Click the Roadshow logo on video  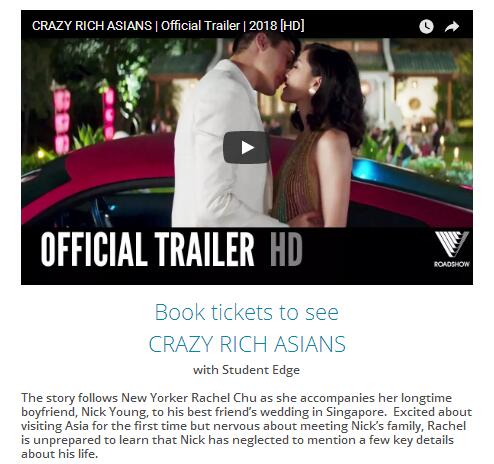coord(452,249)
